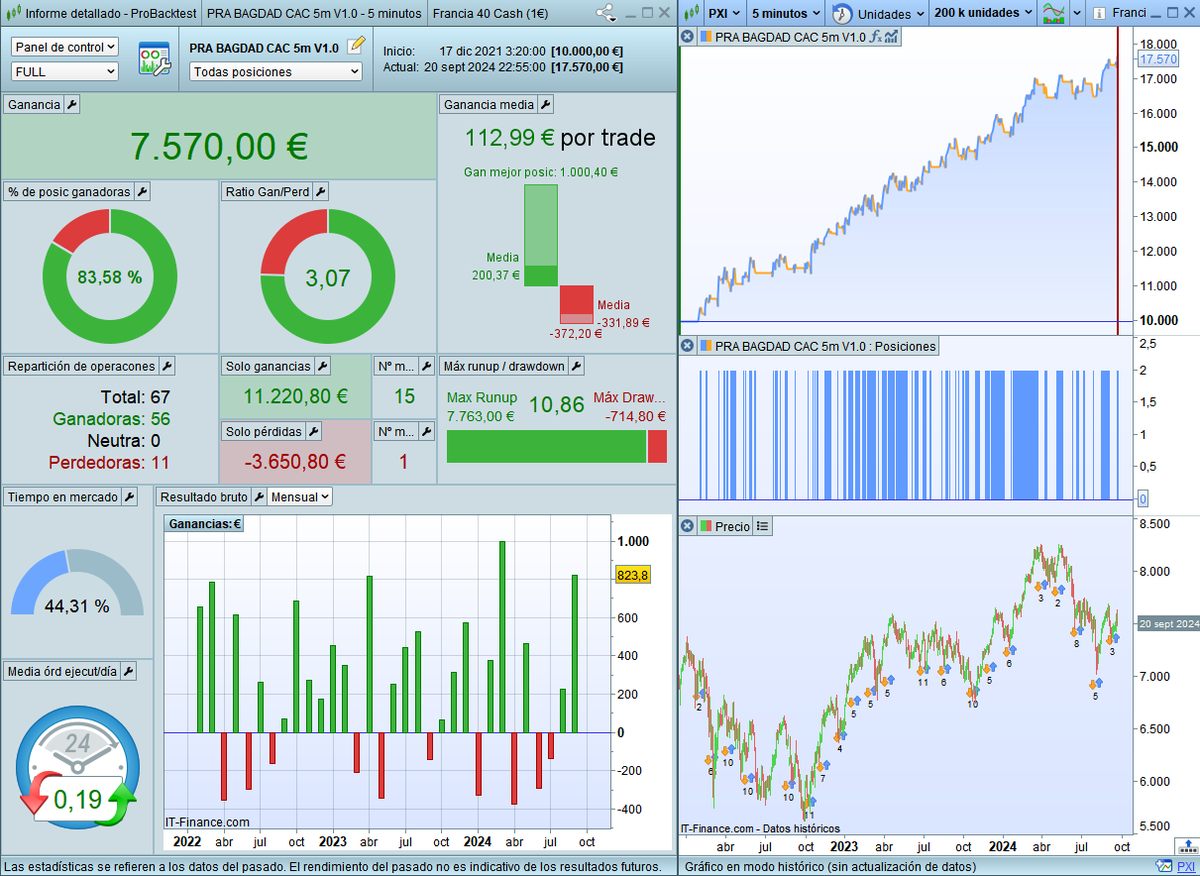Click the 20 sept 2024 date tag on price chart
This screenshot has height=876, width=1200.
coord(1168,624)
